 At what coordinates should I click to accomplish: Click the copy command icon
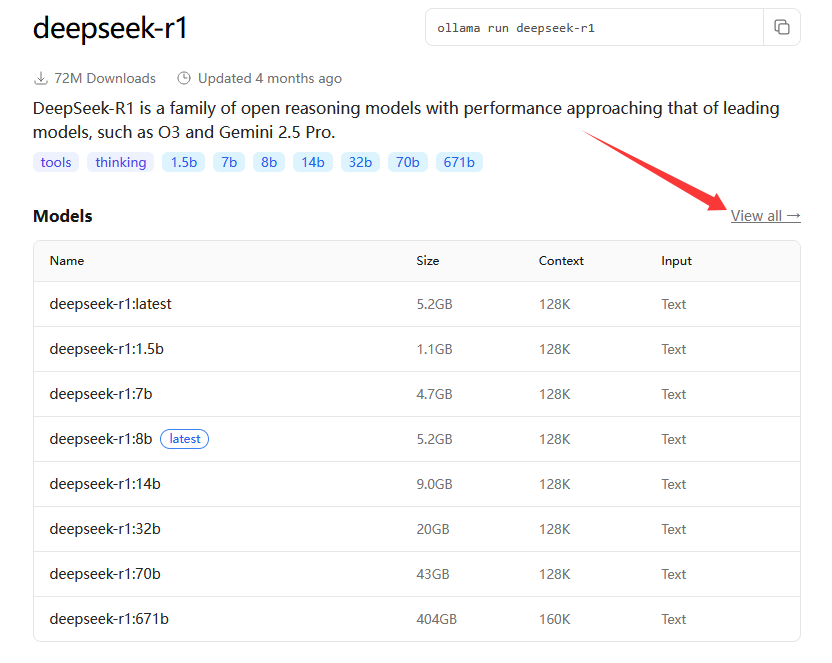[782, 28]
